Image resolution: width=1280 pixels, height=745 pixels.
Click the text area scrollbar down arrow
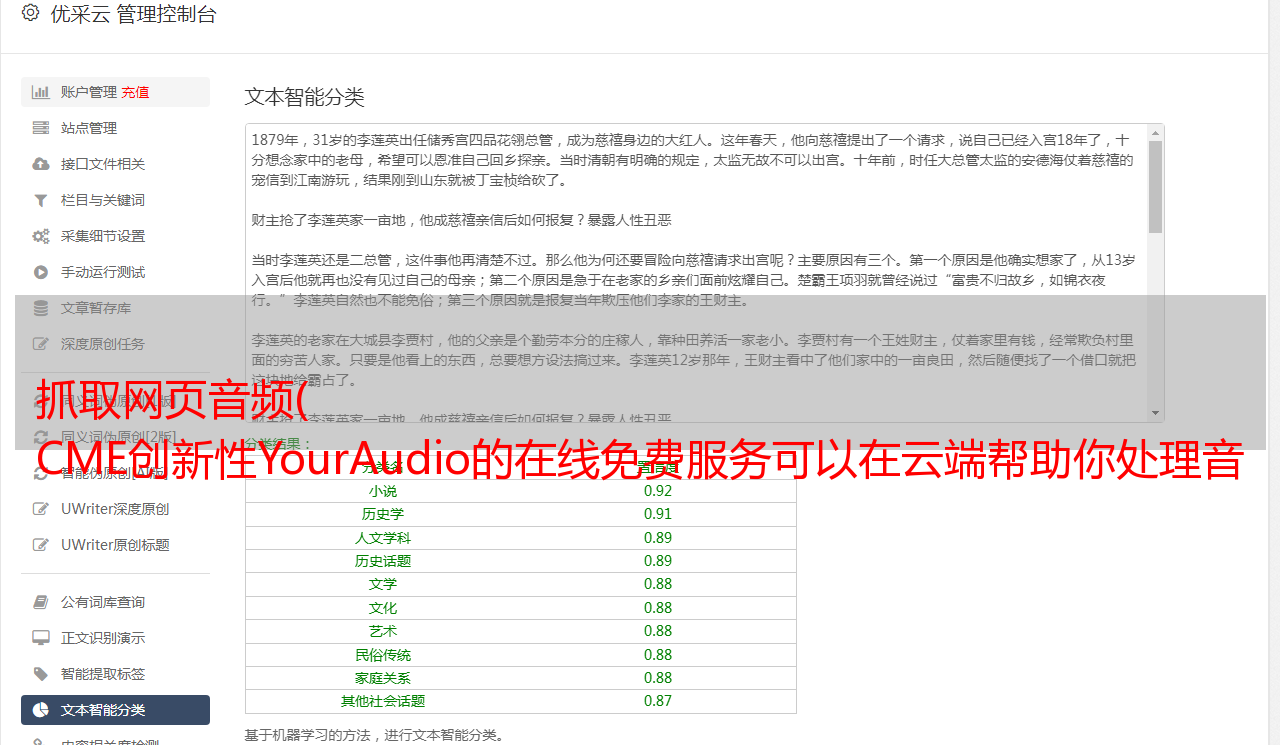pos(1156,413)
